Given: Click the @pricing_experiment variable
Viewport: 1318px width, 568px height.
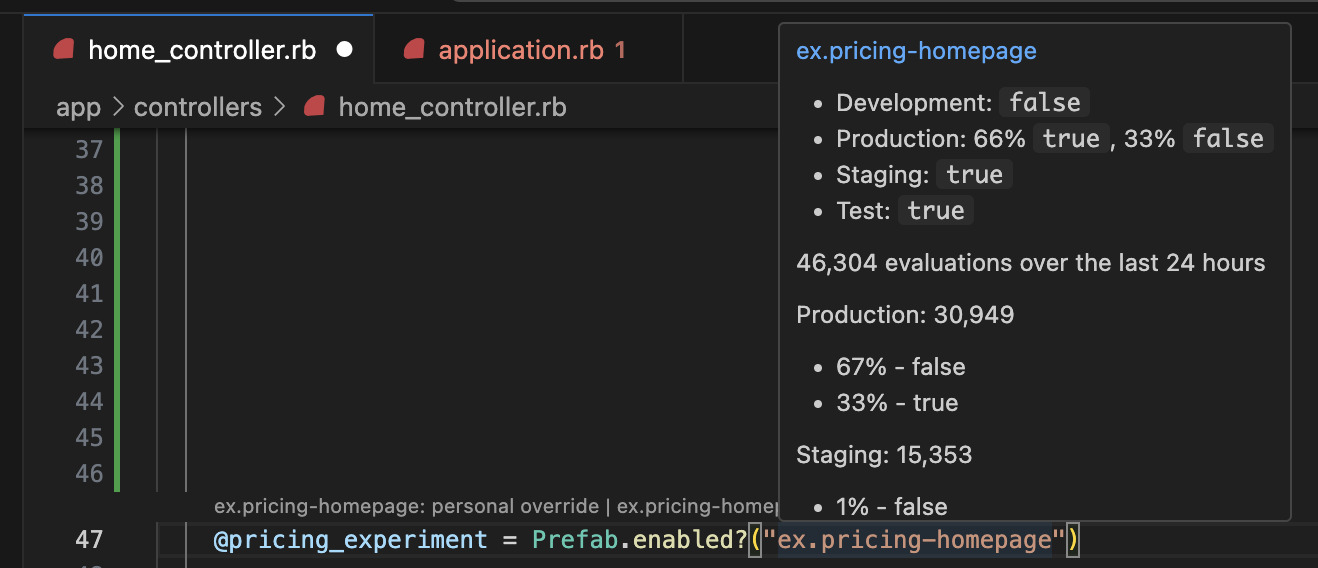Looking at the screenshot, I should [x=350, y=540].
